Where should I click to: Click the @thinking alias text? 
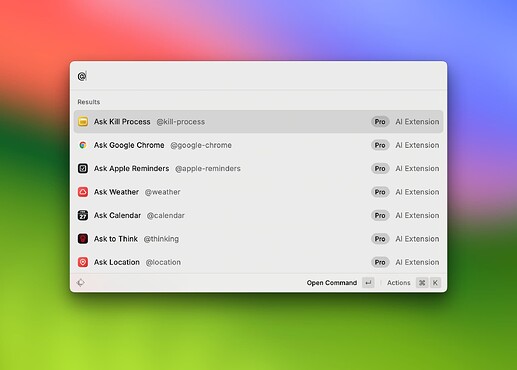(161, 239)
